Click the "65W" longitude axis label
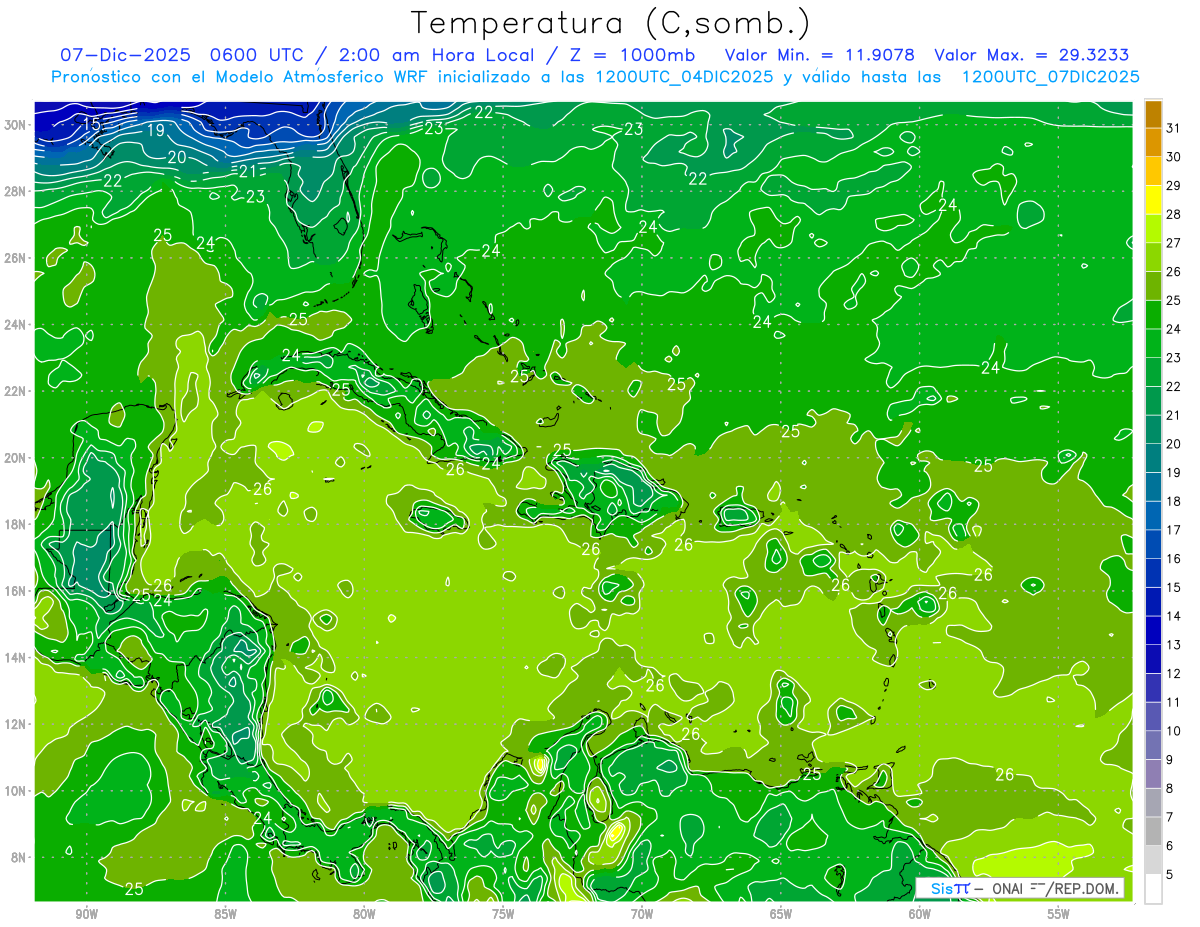Viewport: 1200px width, 927px height. [781, 914]
